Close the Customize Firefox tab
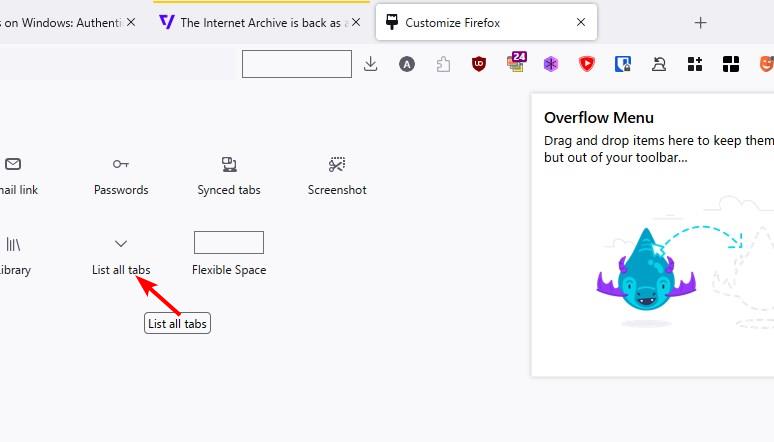Viewport: 774px width, 442px height. (581, 22)
